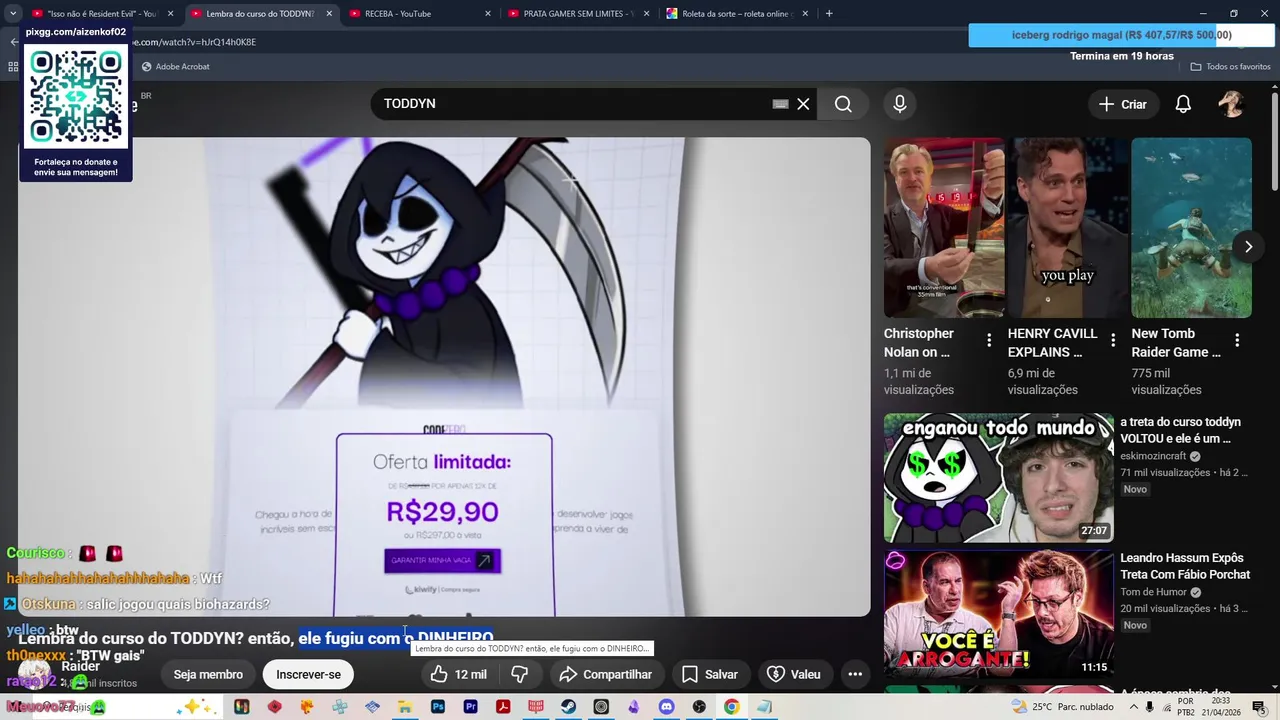The image size is (1280, 720).
Task: Open the Chrome tab search dropdown
Action: click(x=13, y=14)
